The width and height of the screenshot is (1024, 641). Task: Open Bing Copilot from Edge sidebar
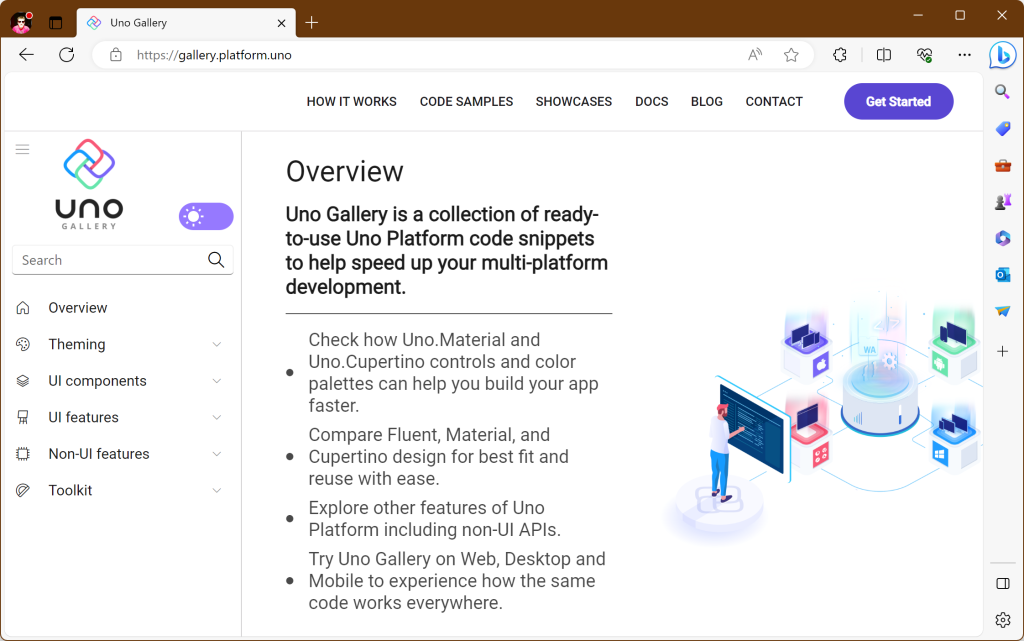[x=1003, y=55]
